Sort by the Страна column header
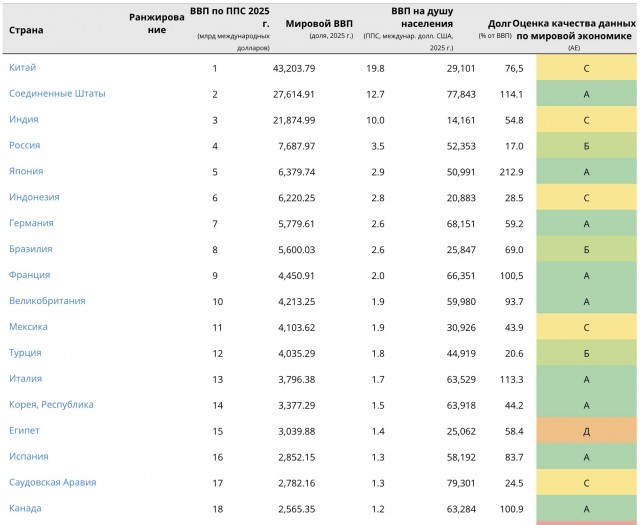The height and width of the screenshot is (525, 640). coord(26,30)
